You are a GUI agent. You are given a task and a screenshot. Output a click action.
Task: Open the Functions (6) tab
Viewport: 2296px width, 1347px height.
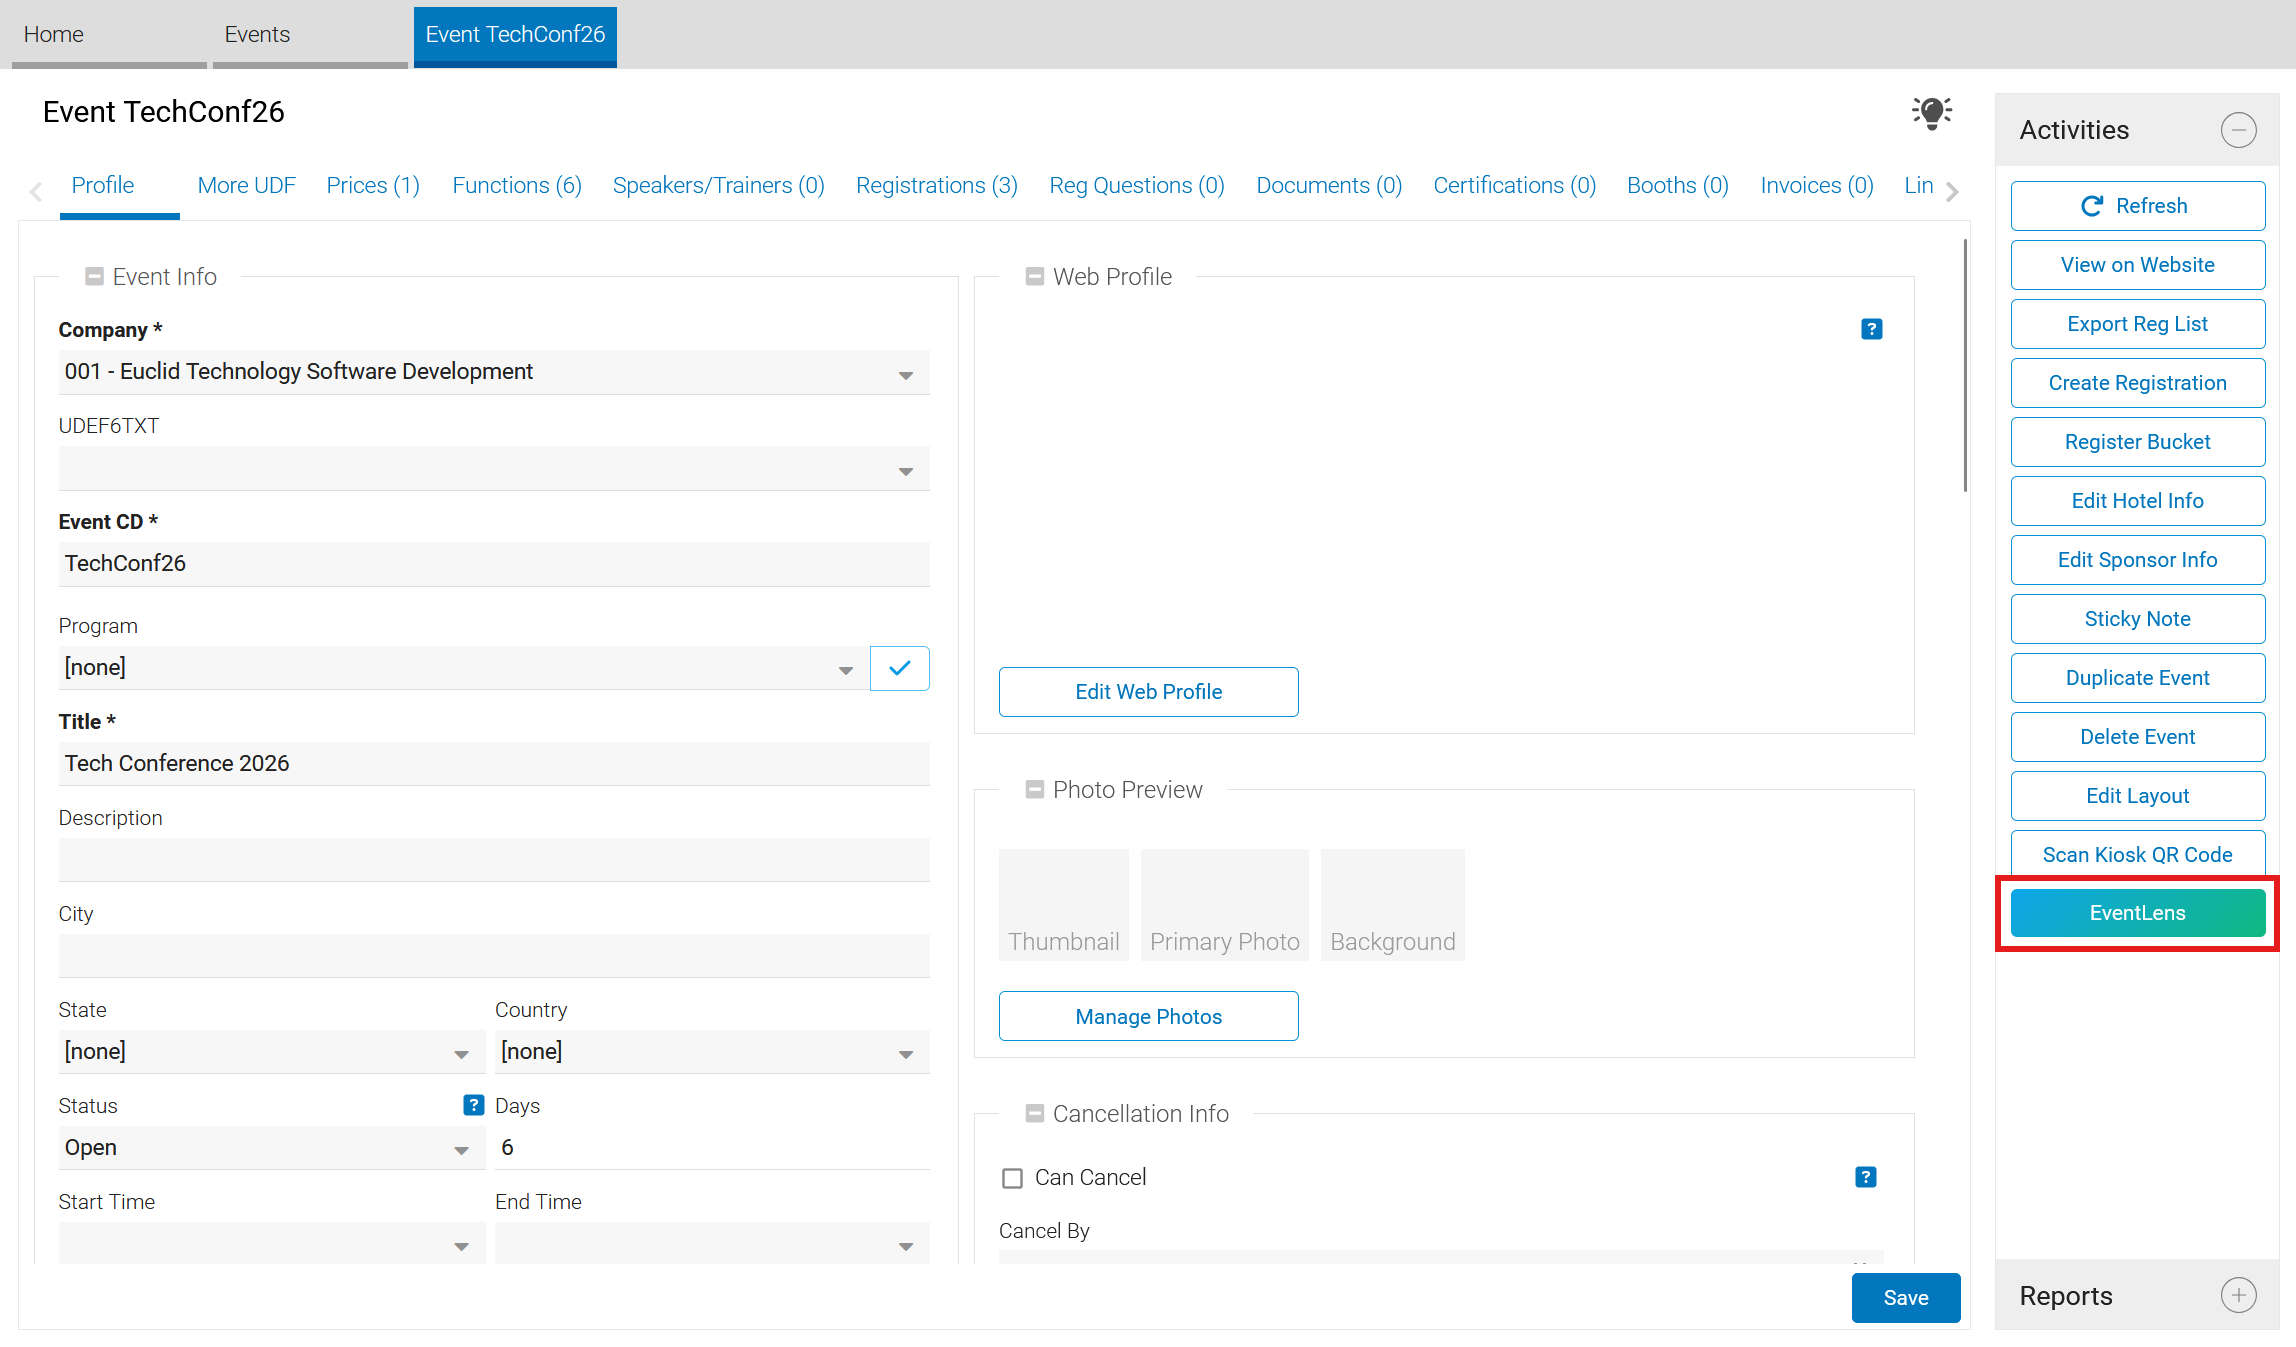click(x=517, y=186)
